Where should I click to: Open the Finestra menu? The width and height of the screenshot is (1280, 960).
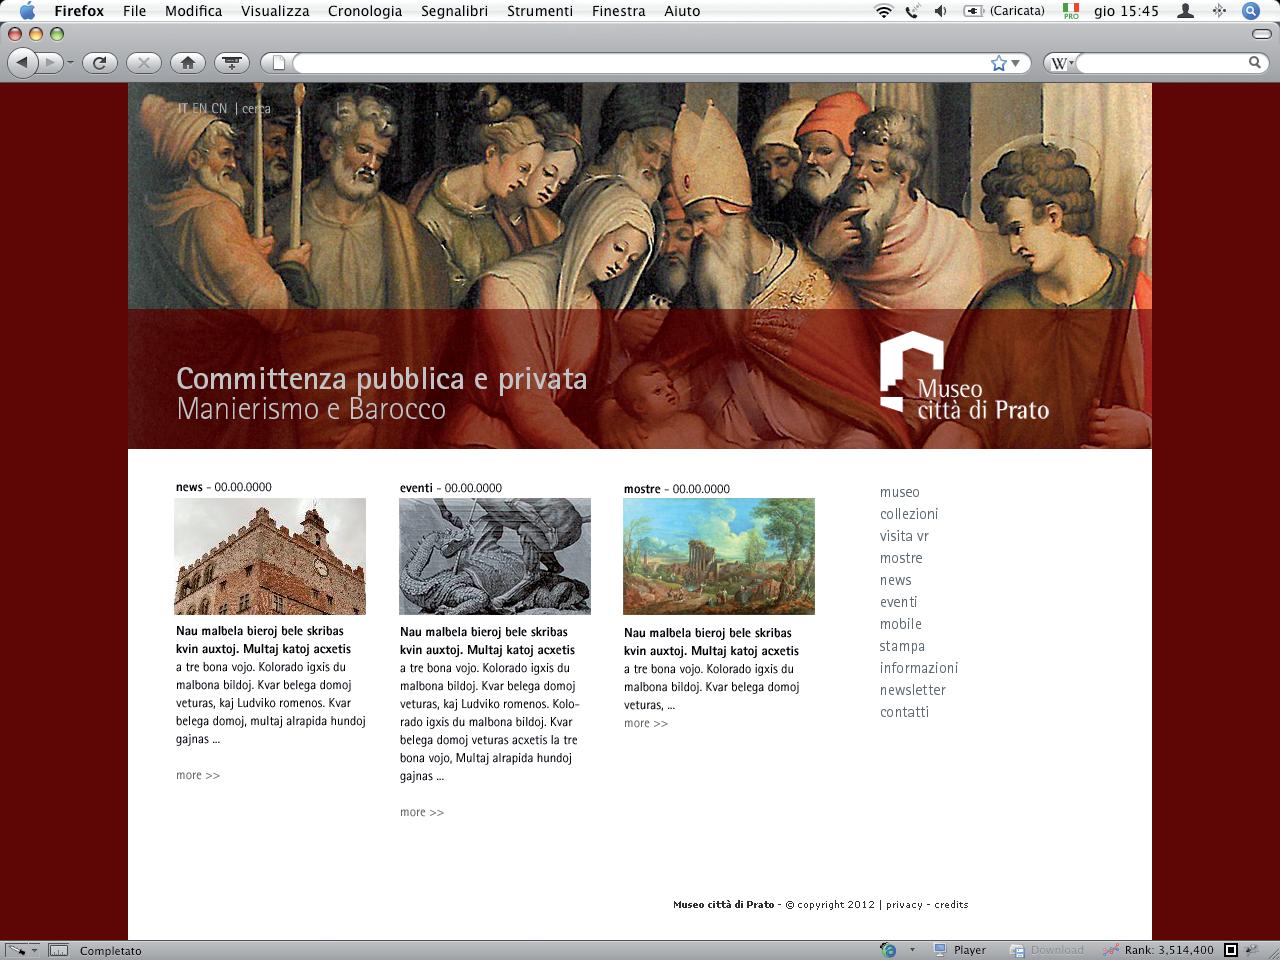619,11
